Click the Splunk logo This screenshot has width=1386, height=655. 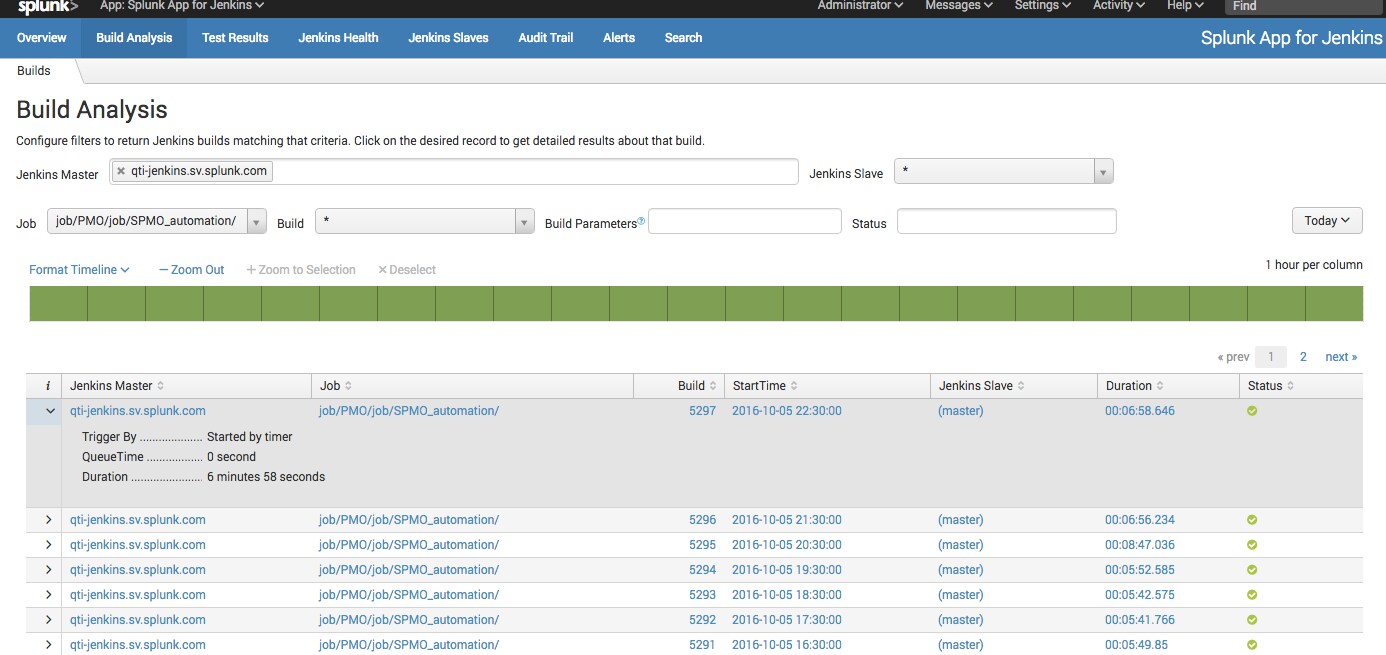[x=48, y=7]
